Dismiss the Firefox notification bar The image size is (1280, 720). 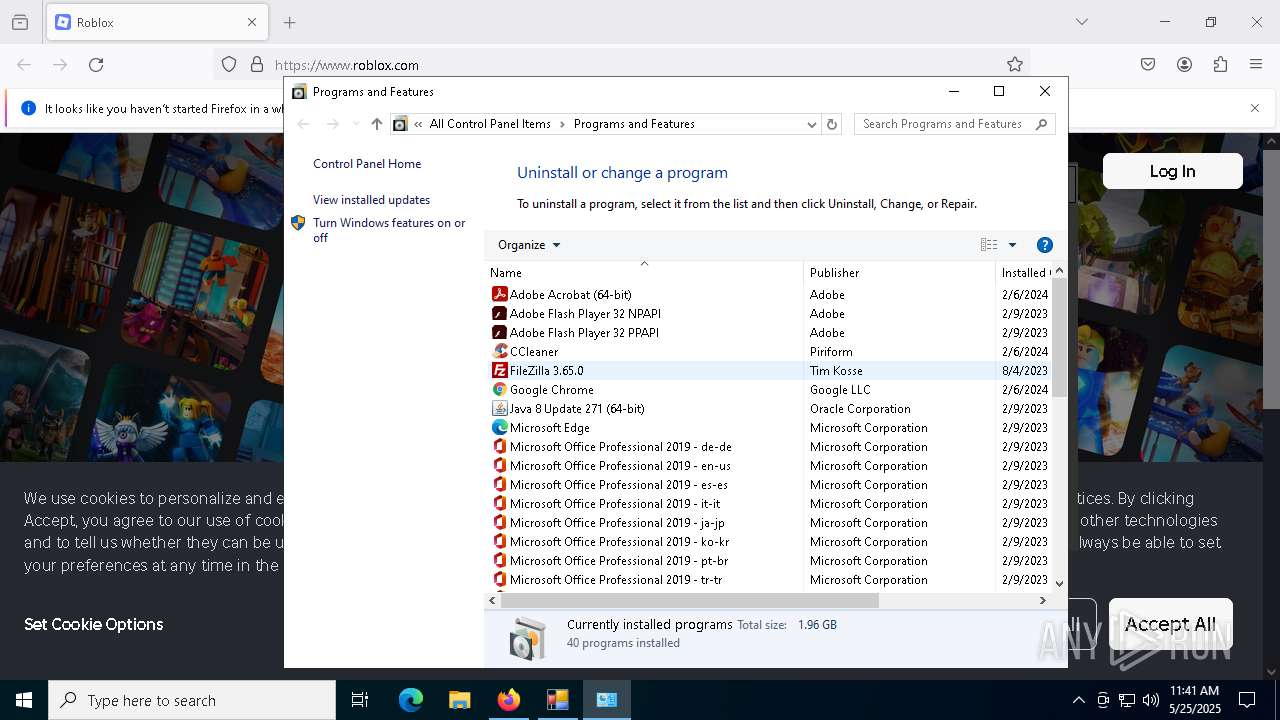[1255, 108]
